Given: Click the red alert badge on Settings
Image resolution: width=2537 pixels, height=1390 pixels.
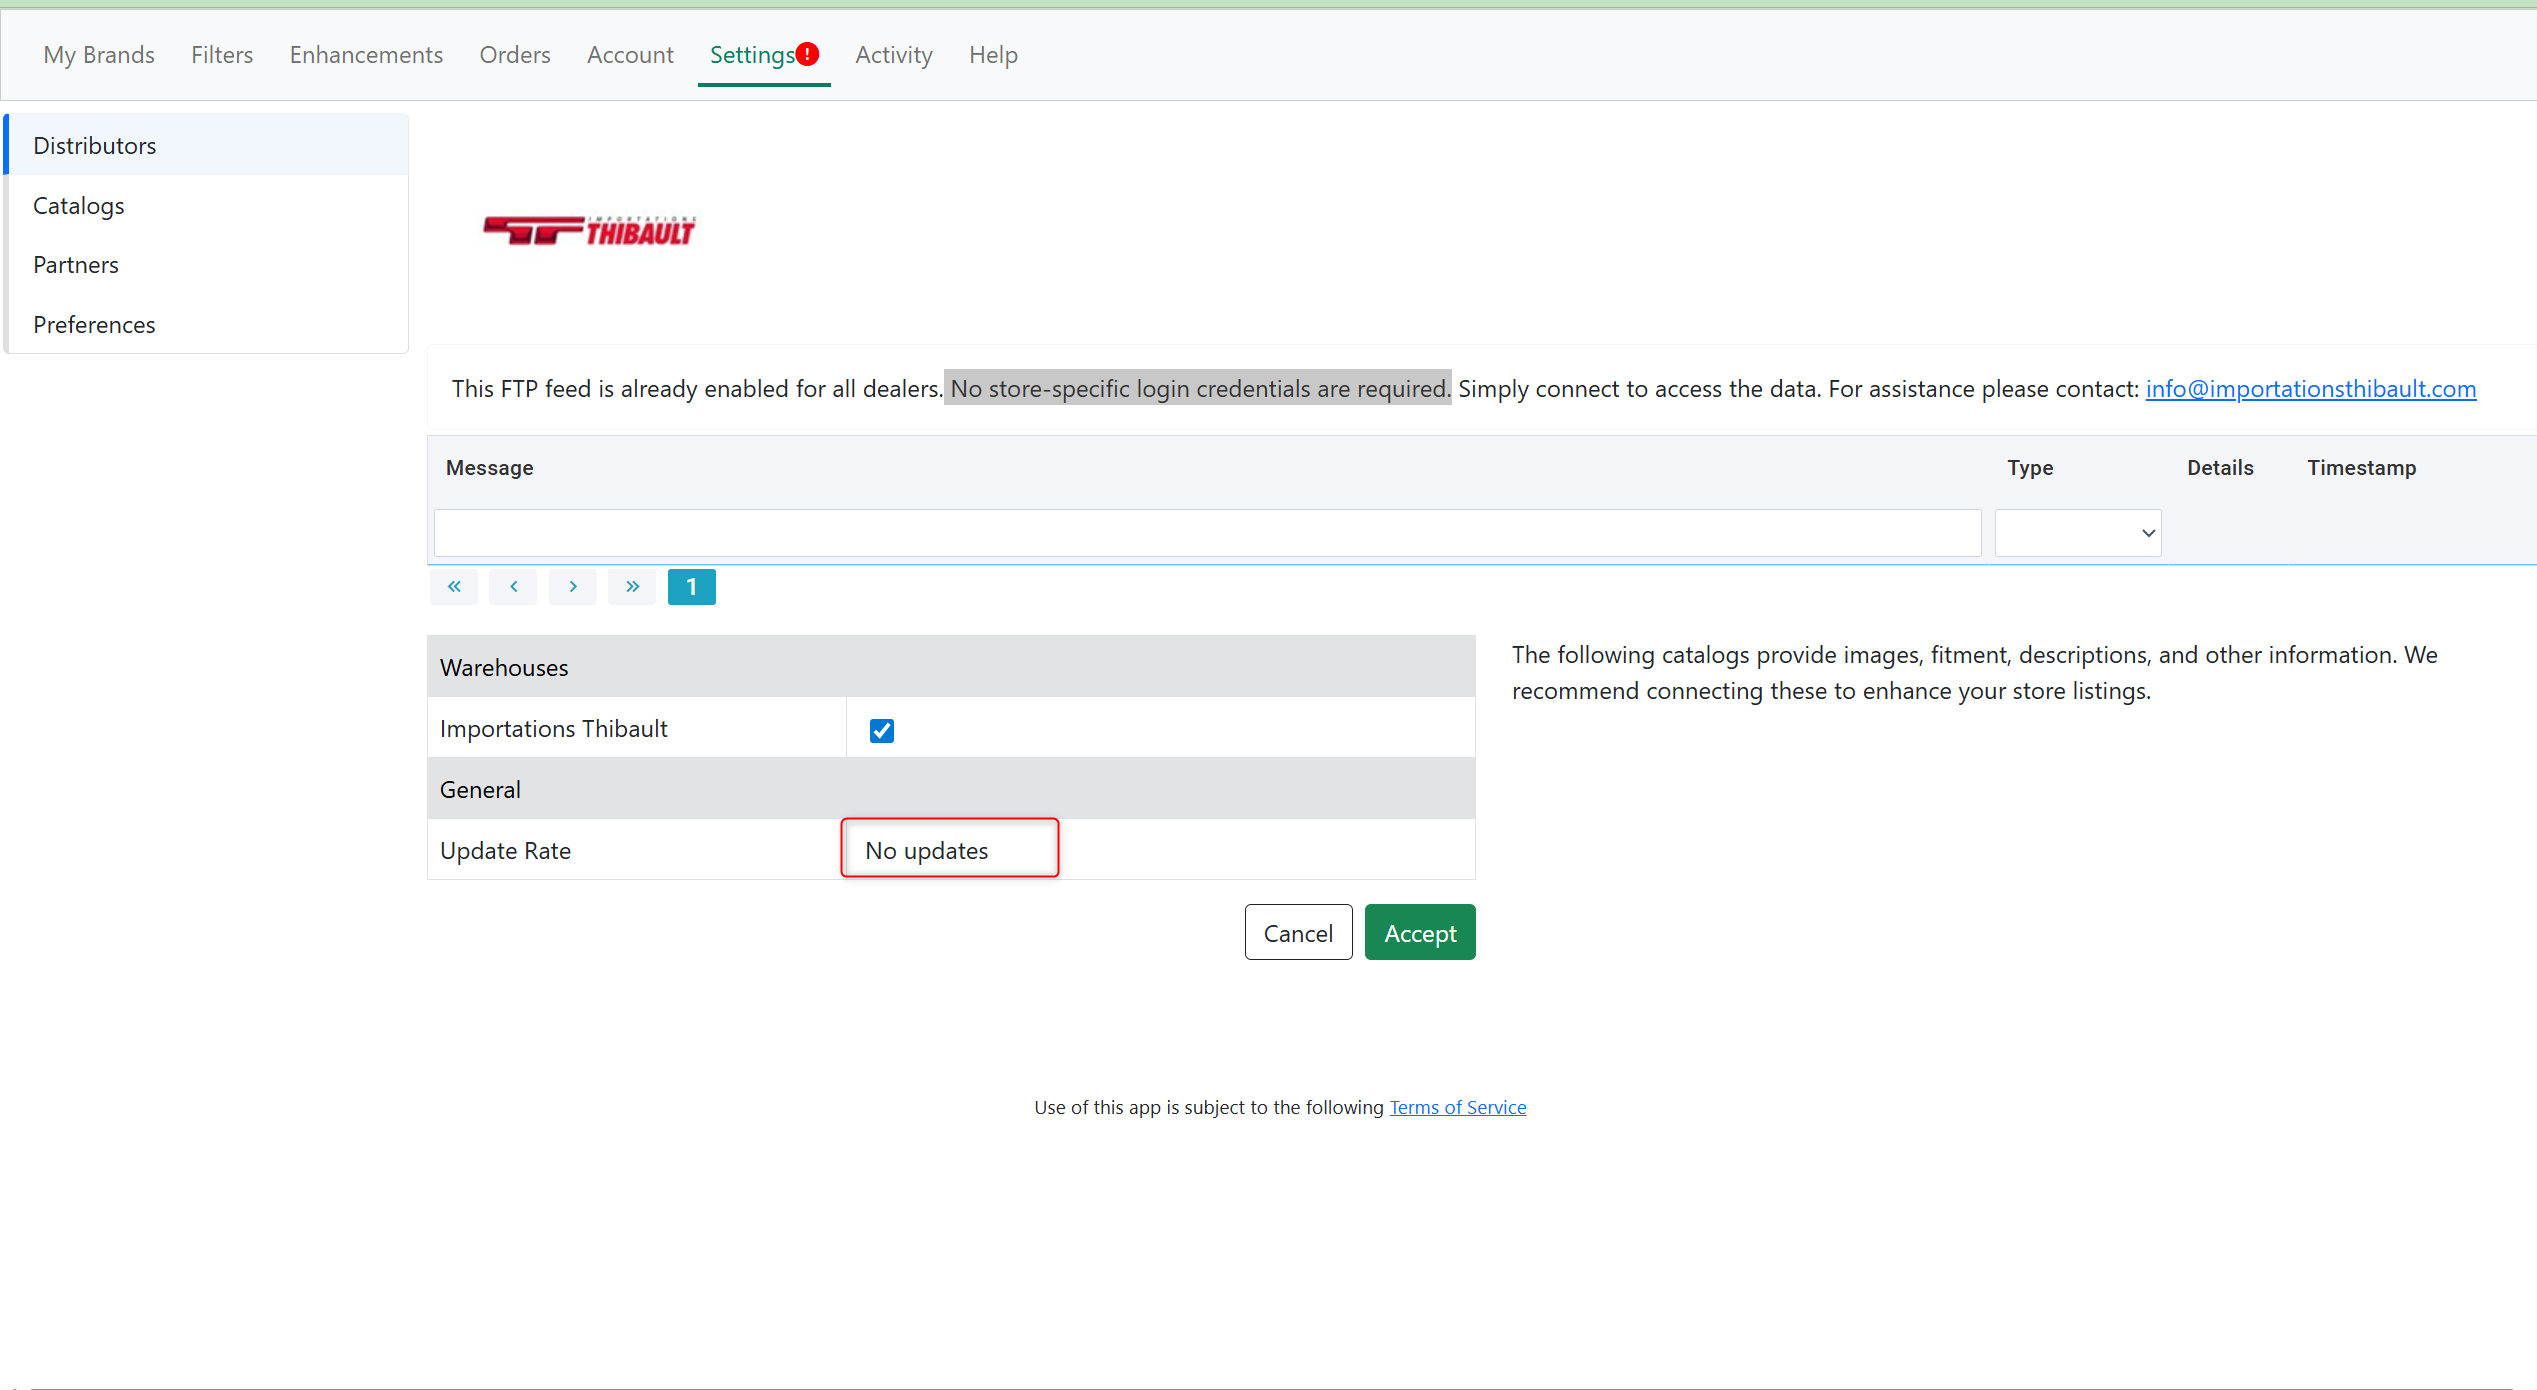Looking at the screenshot, I should pyautogui.click(x=808, y=54).
